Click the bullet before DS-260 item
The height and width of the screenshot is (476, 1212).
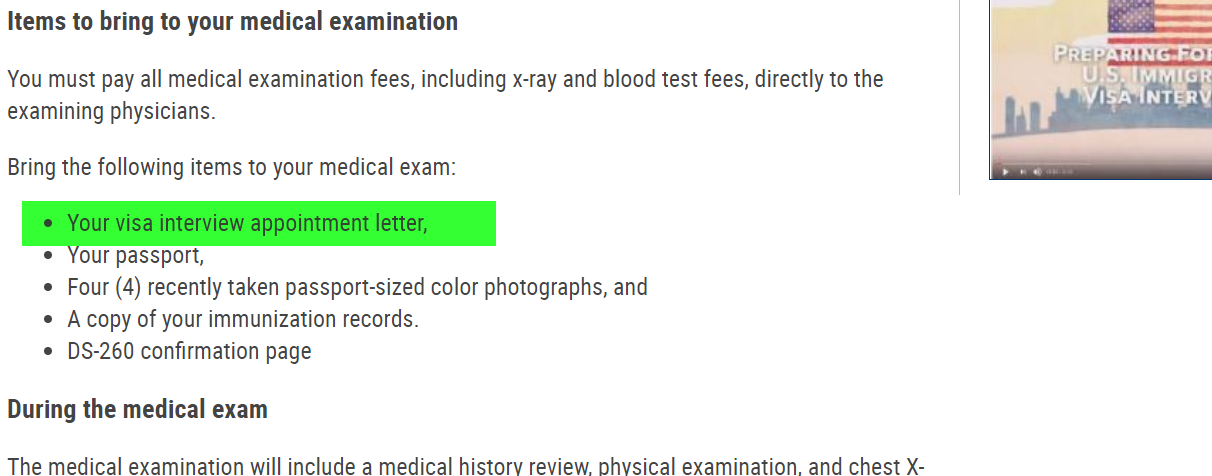(x=49, y=352)
